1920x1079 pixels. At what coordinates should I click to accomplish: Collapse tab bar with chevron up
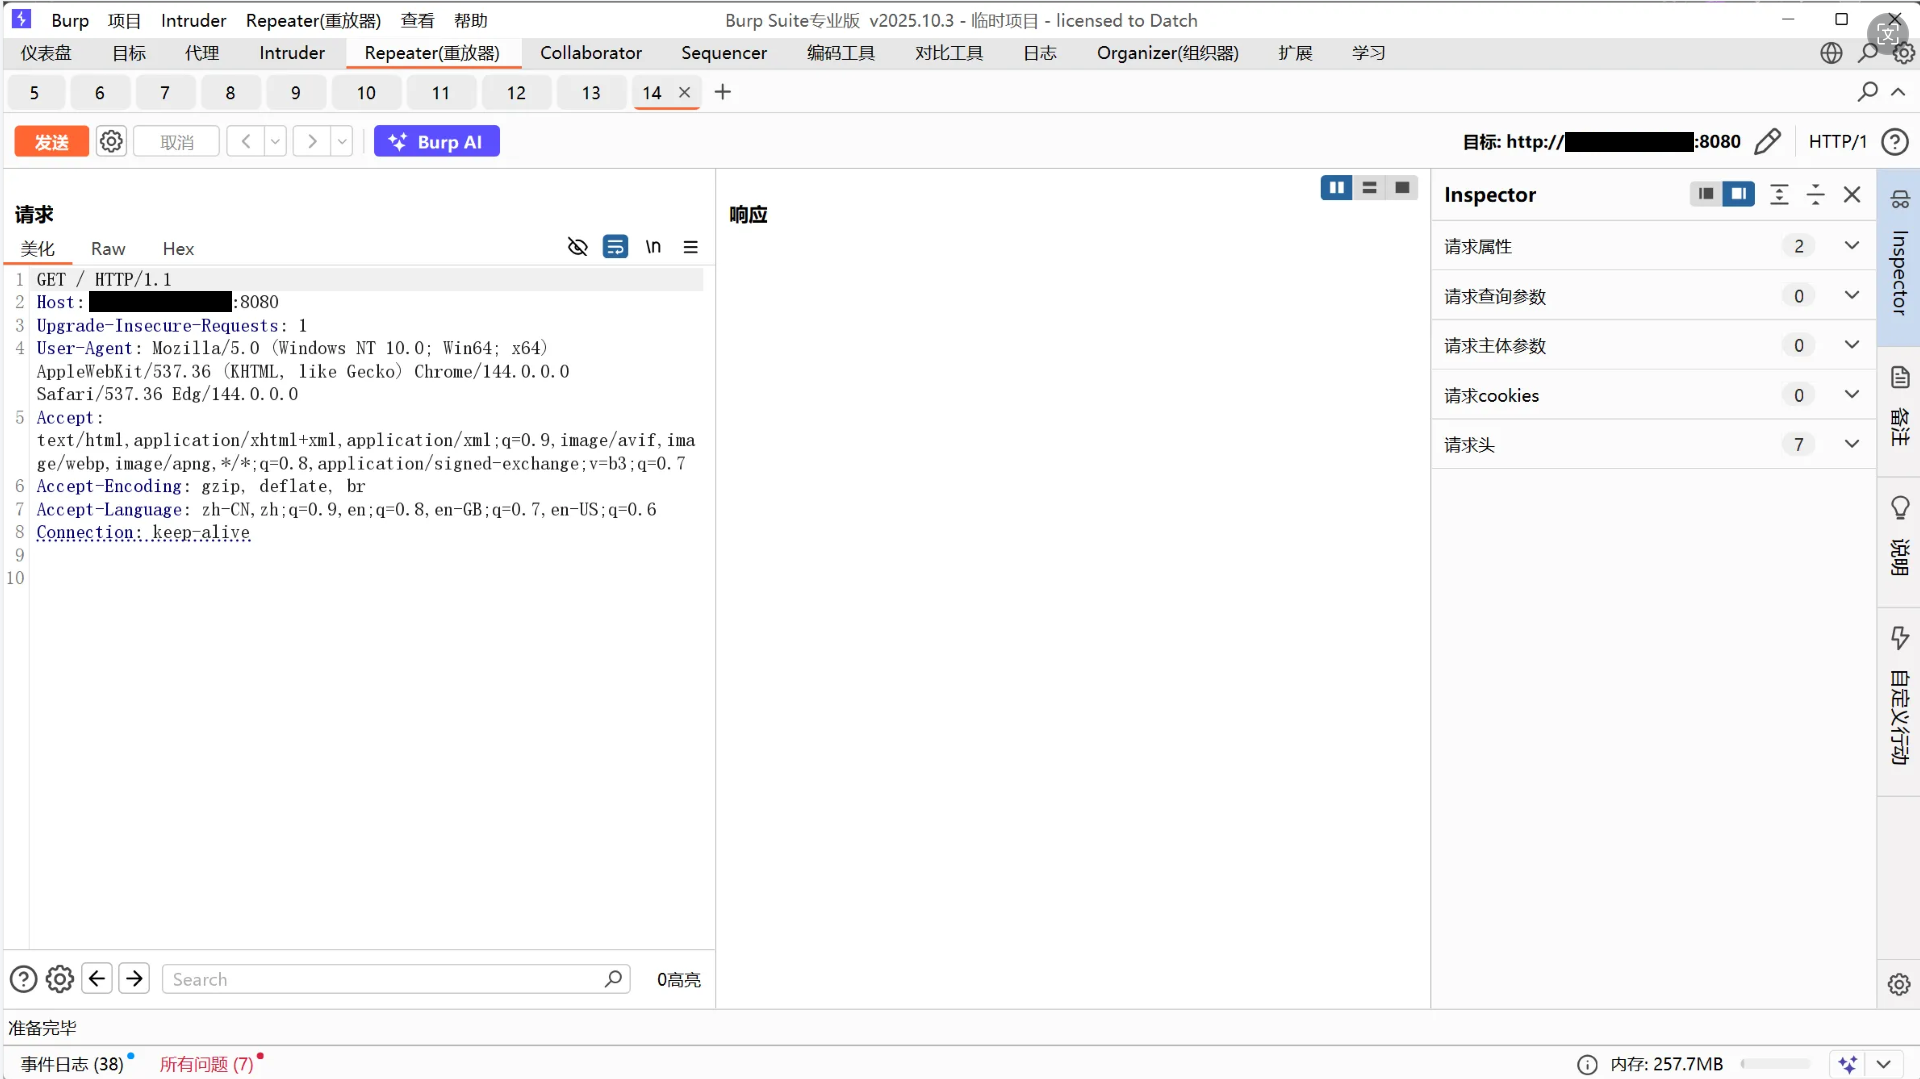point(1898,92)
